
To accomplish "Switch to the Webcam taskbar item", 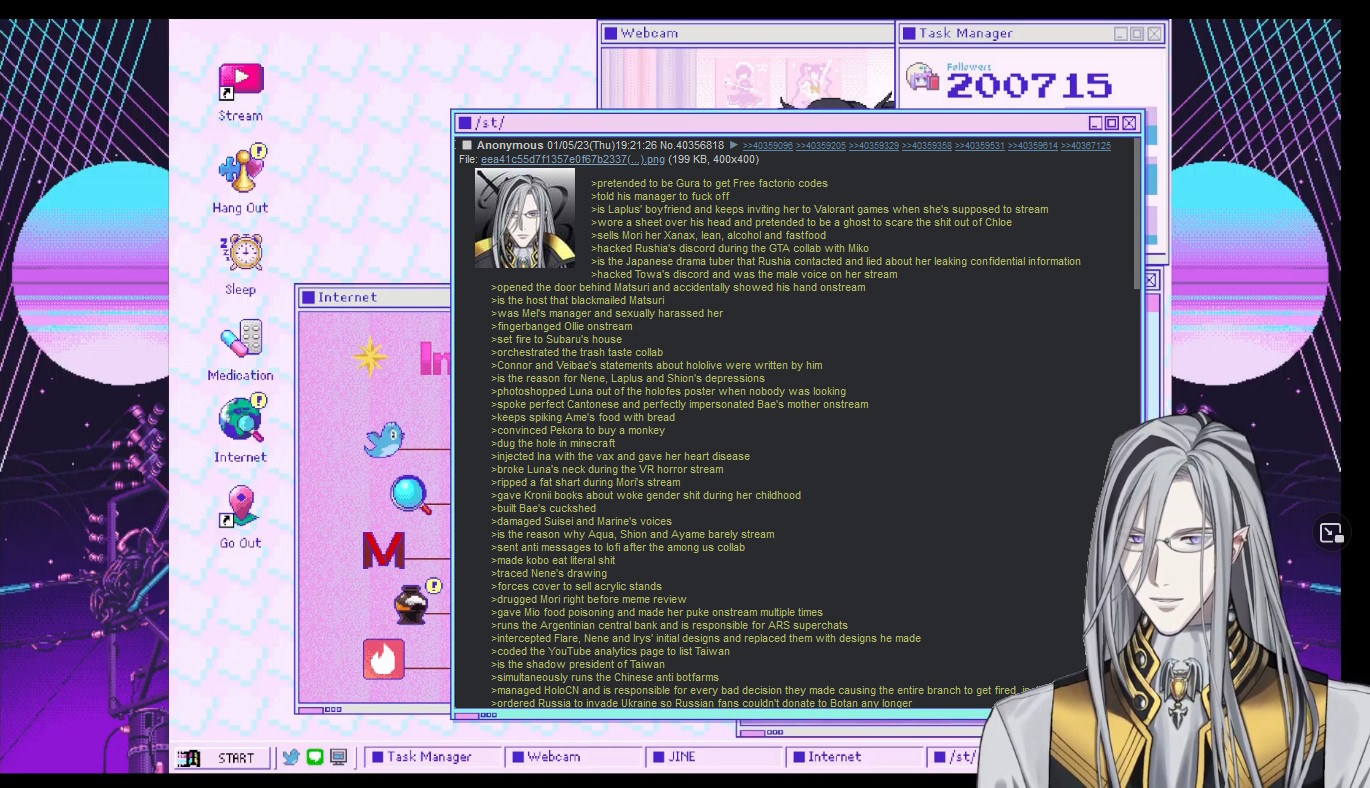I will [x=573, y=757].
